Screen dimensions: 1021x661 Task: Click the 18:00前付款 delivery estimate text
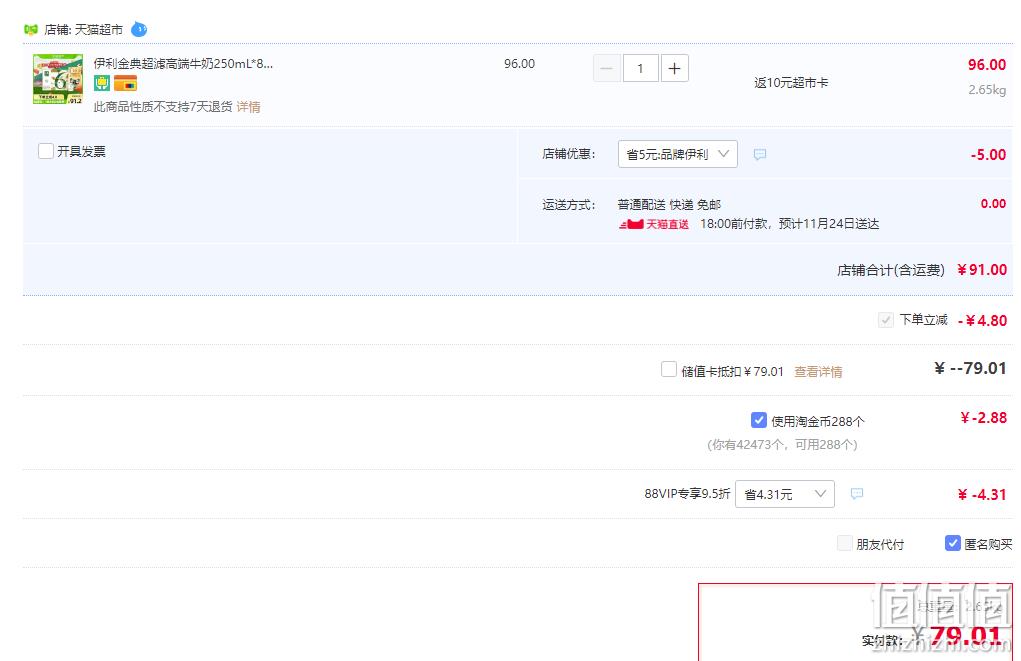coord(789,224)
